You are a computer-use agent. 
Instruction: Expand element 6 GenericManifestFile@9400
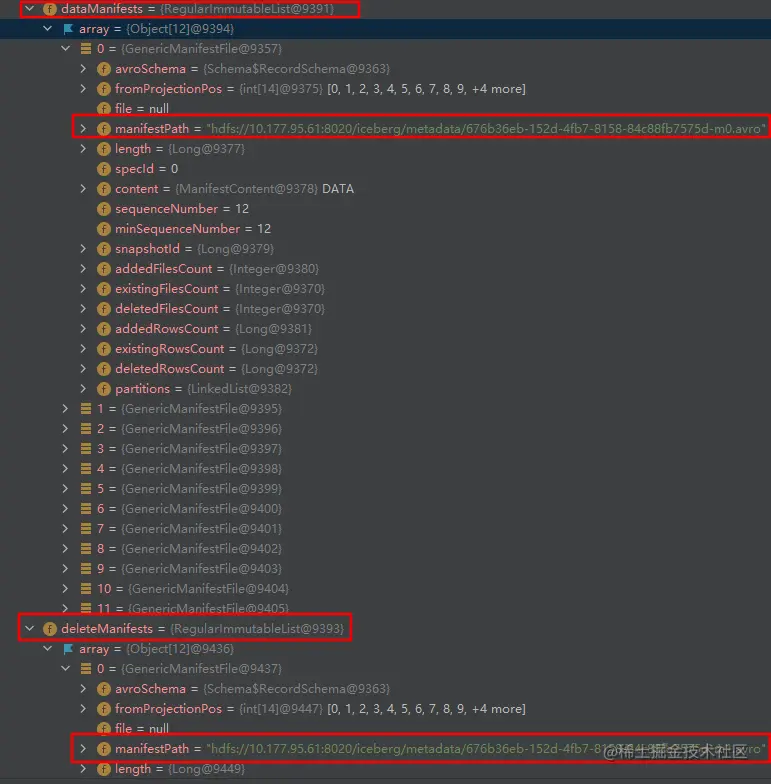(65, 508)
